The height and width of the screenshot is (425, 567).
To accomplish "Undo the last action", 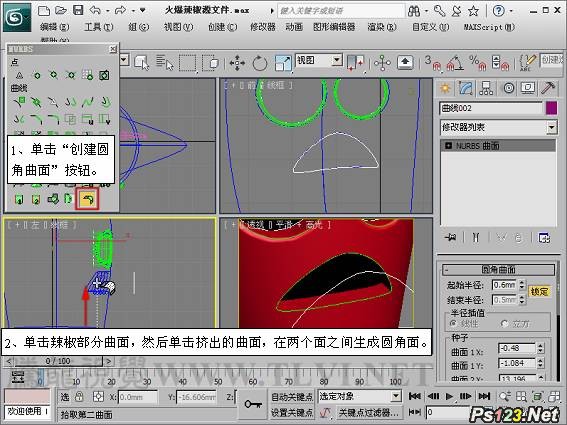I will 95,10.
